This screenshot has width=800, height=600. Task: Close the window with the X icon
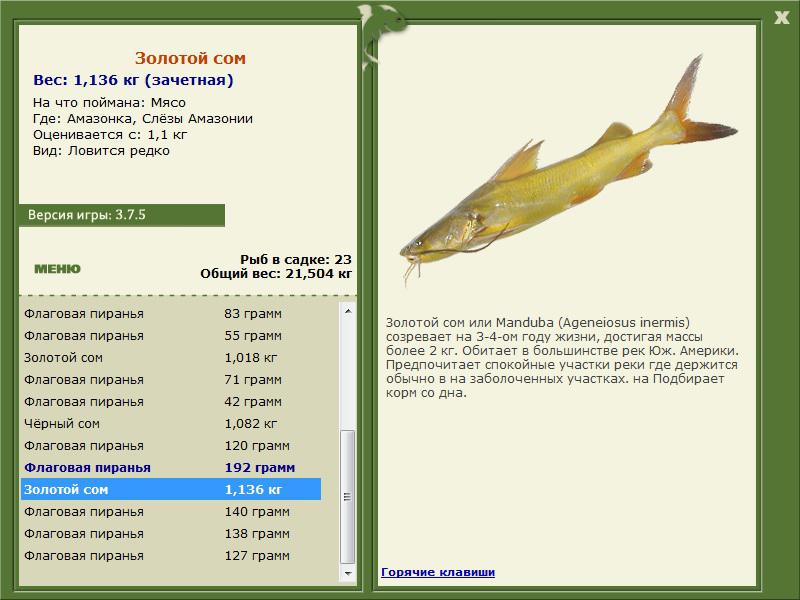(781, 17)
